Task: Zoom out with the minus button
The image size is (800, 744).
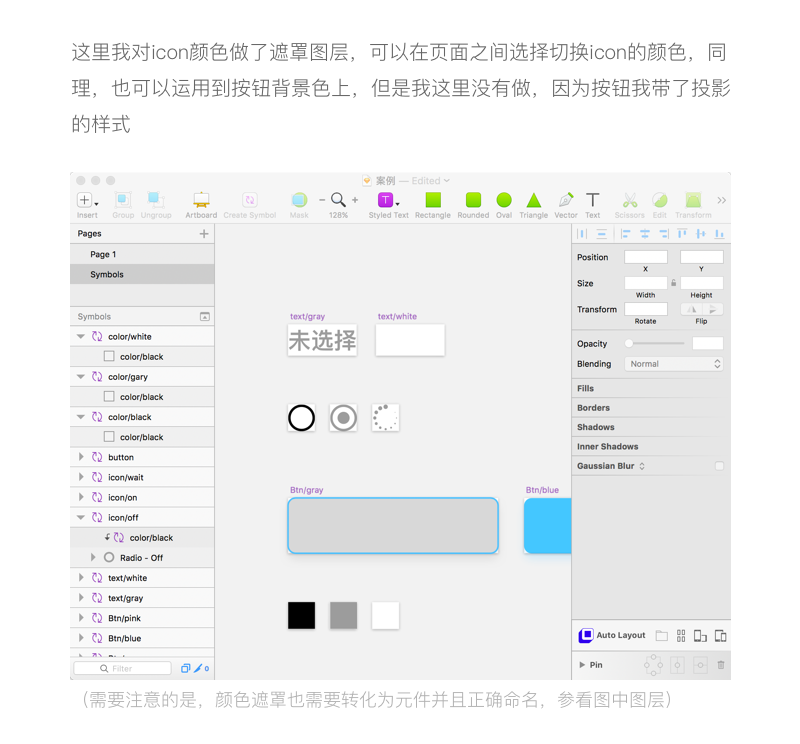Action: pyautogui.click(x=322, y=200)
